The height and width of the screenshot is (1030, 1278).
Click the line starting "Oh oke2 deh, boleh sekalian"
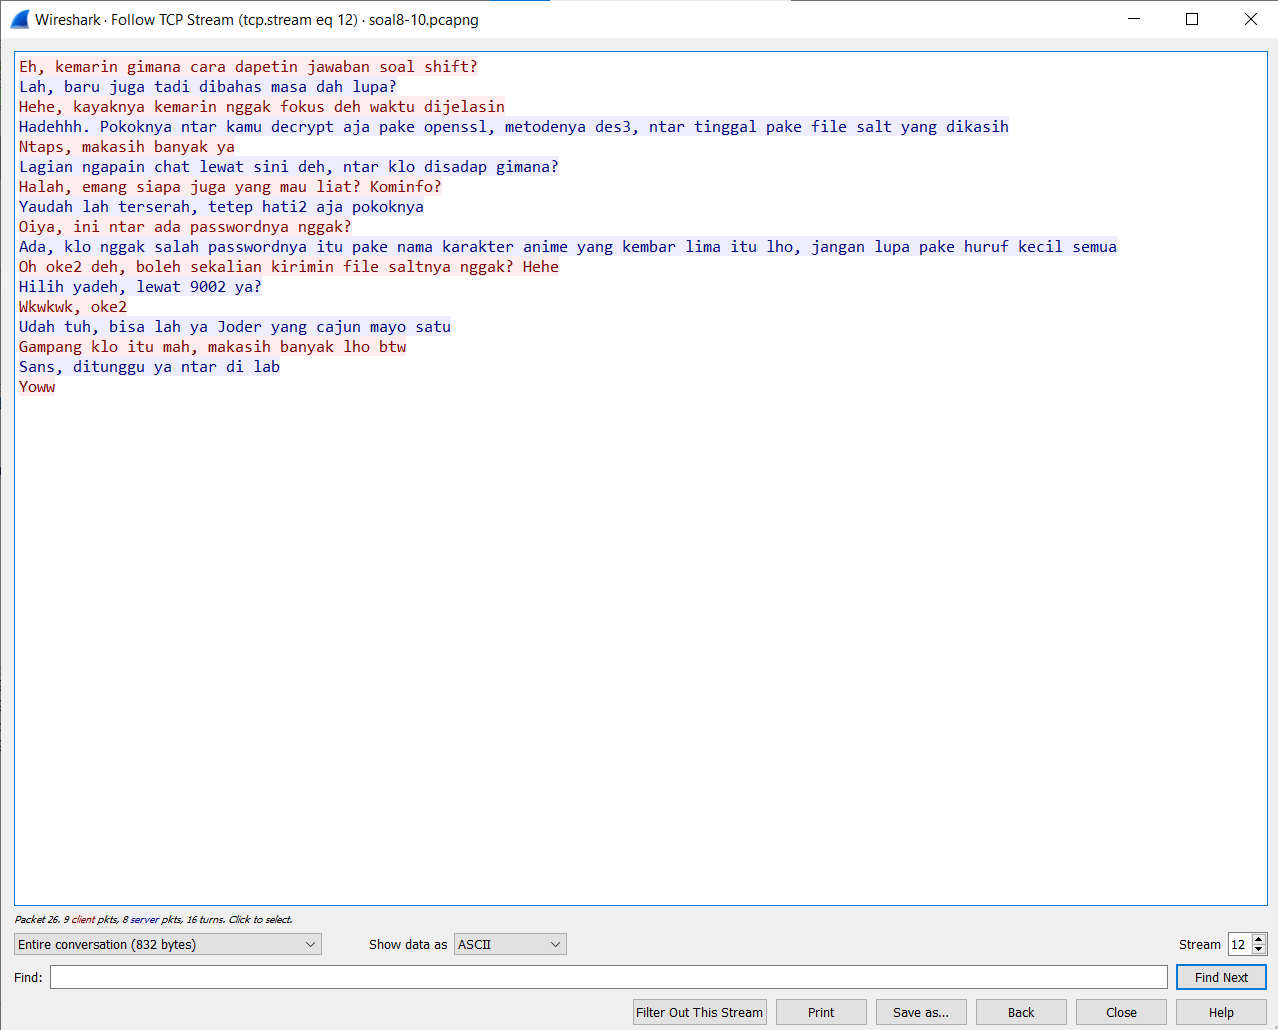pyautogui.click(x=289, y=267)
